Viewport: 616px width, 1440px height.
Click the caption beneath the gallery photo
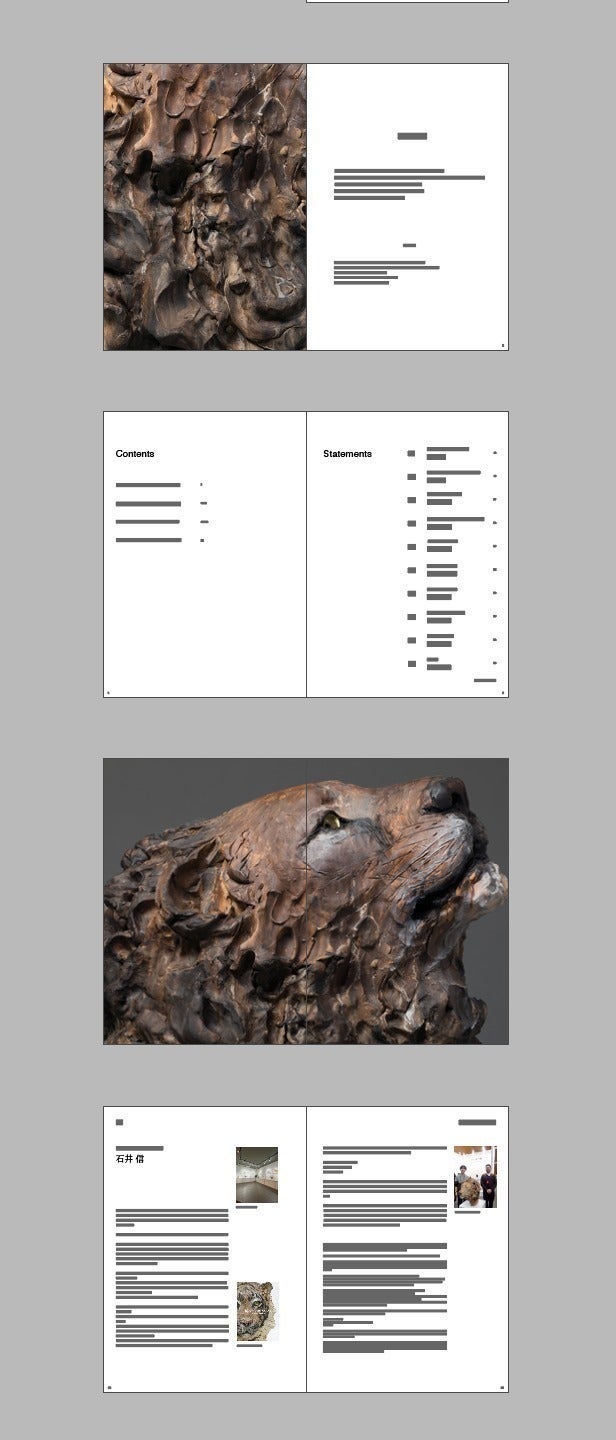click(x=246, y=1207)
